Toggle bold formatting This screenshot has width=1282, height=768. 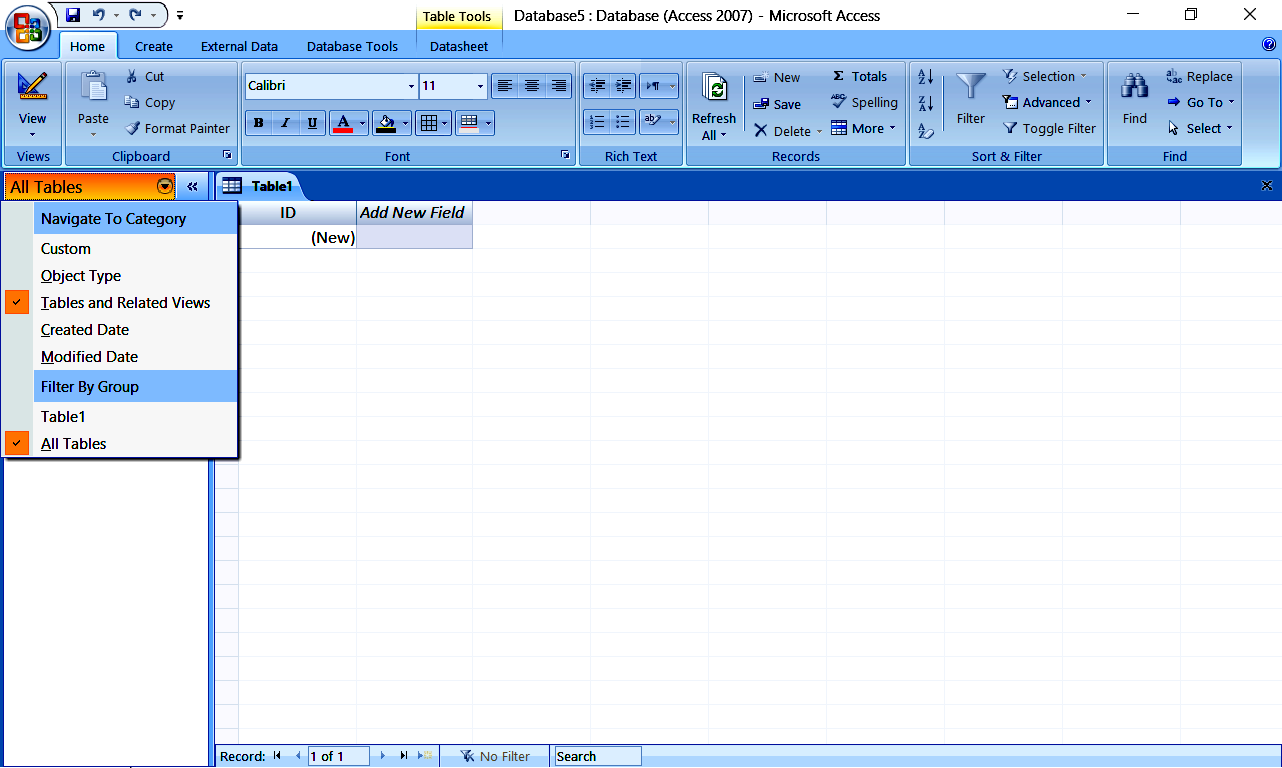(x=258, y=122)
